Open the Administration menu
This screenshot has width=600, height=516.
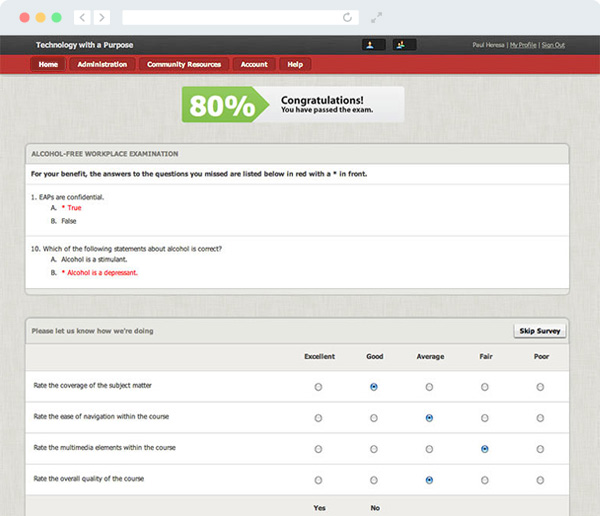pyautogui.click(x=102, y=64)
